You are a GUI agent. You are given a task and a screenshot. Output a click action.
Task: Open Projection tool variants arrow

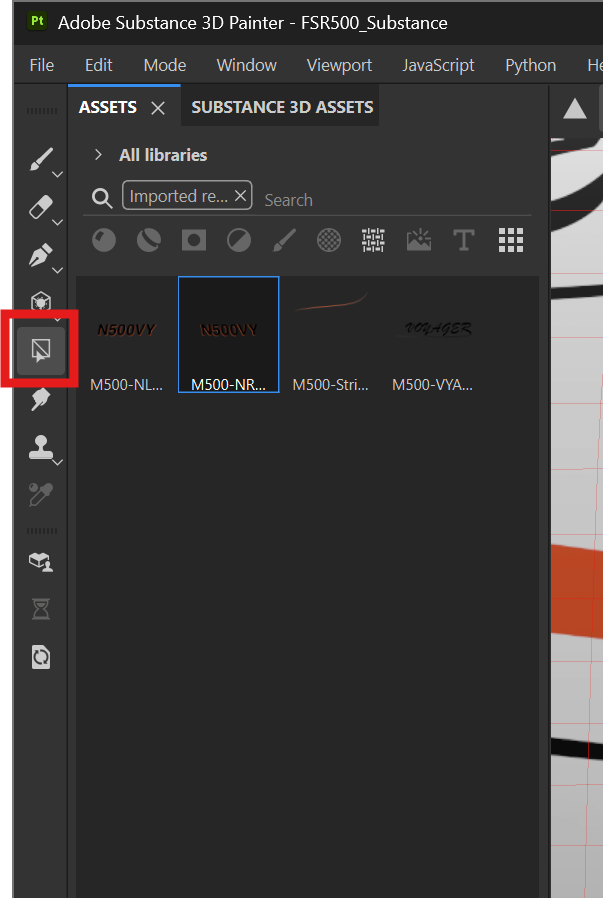(58, 270)
